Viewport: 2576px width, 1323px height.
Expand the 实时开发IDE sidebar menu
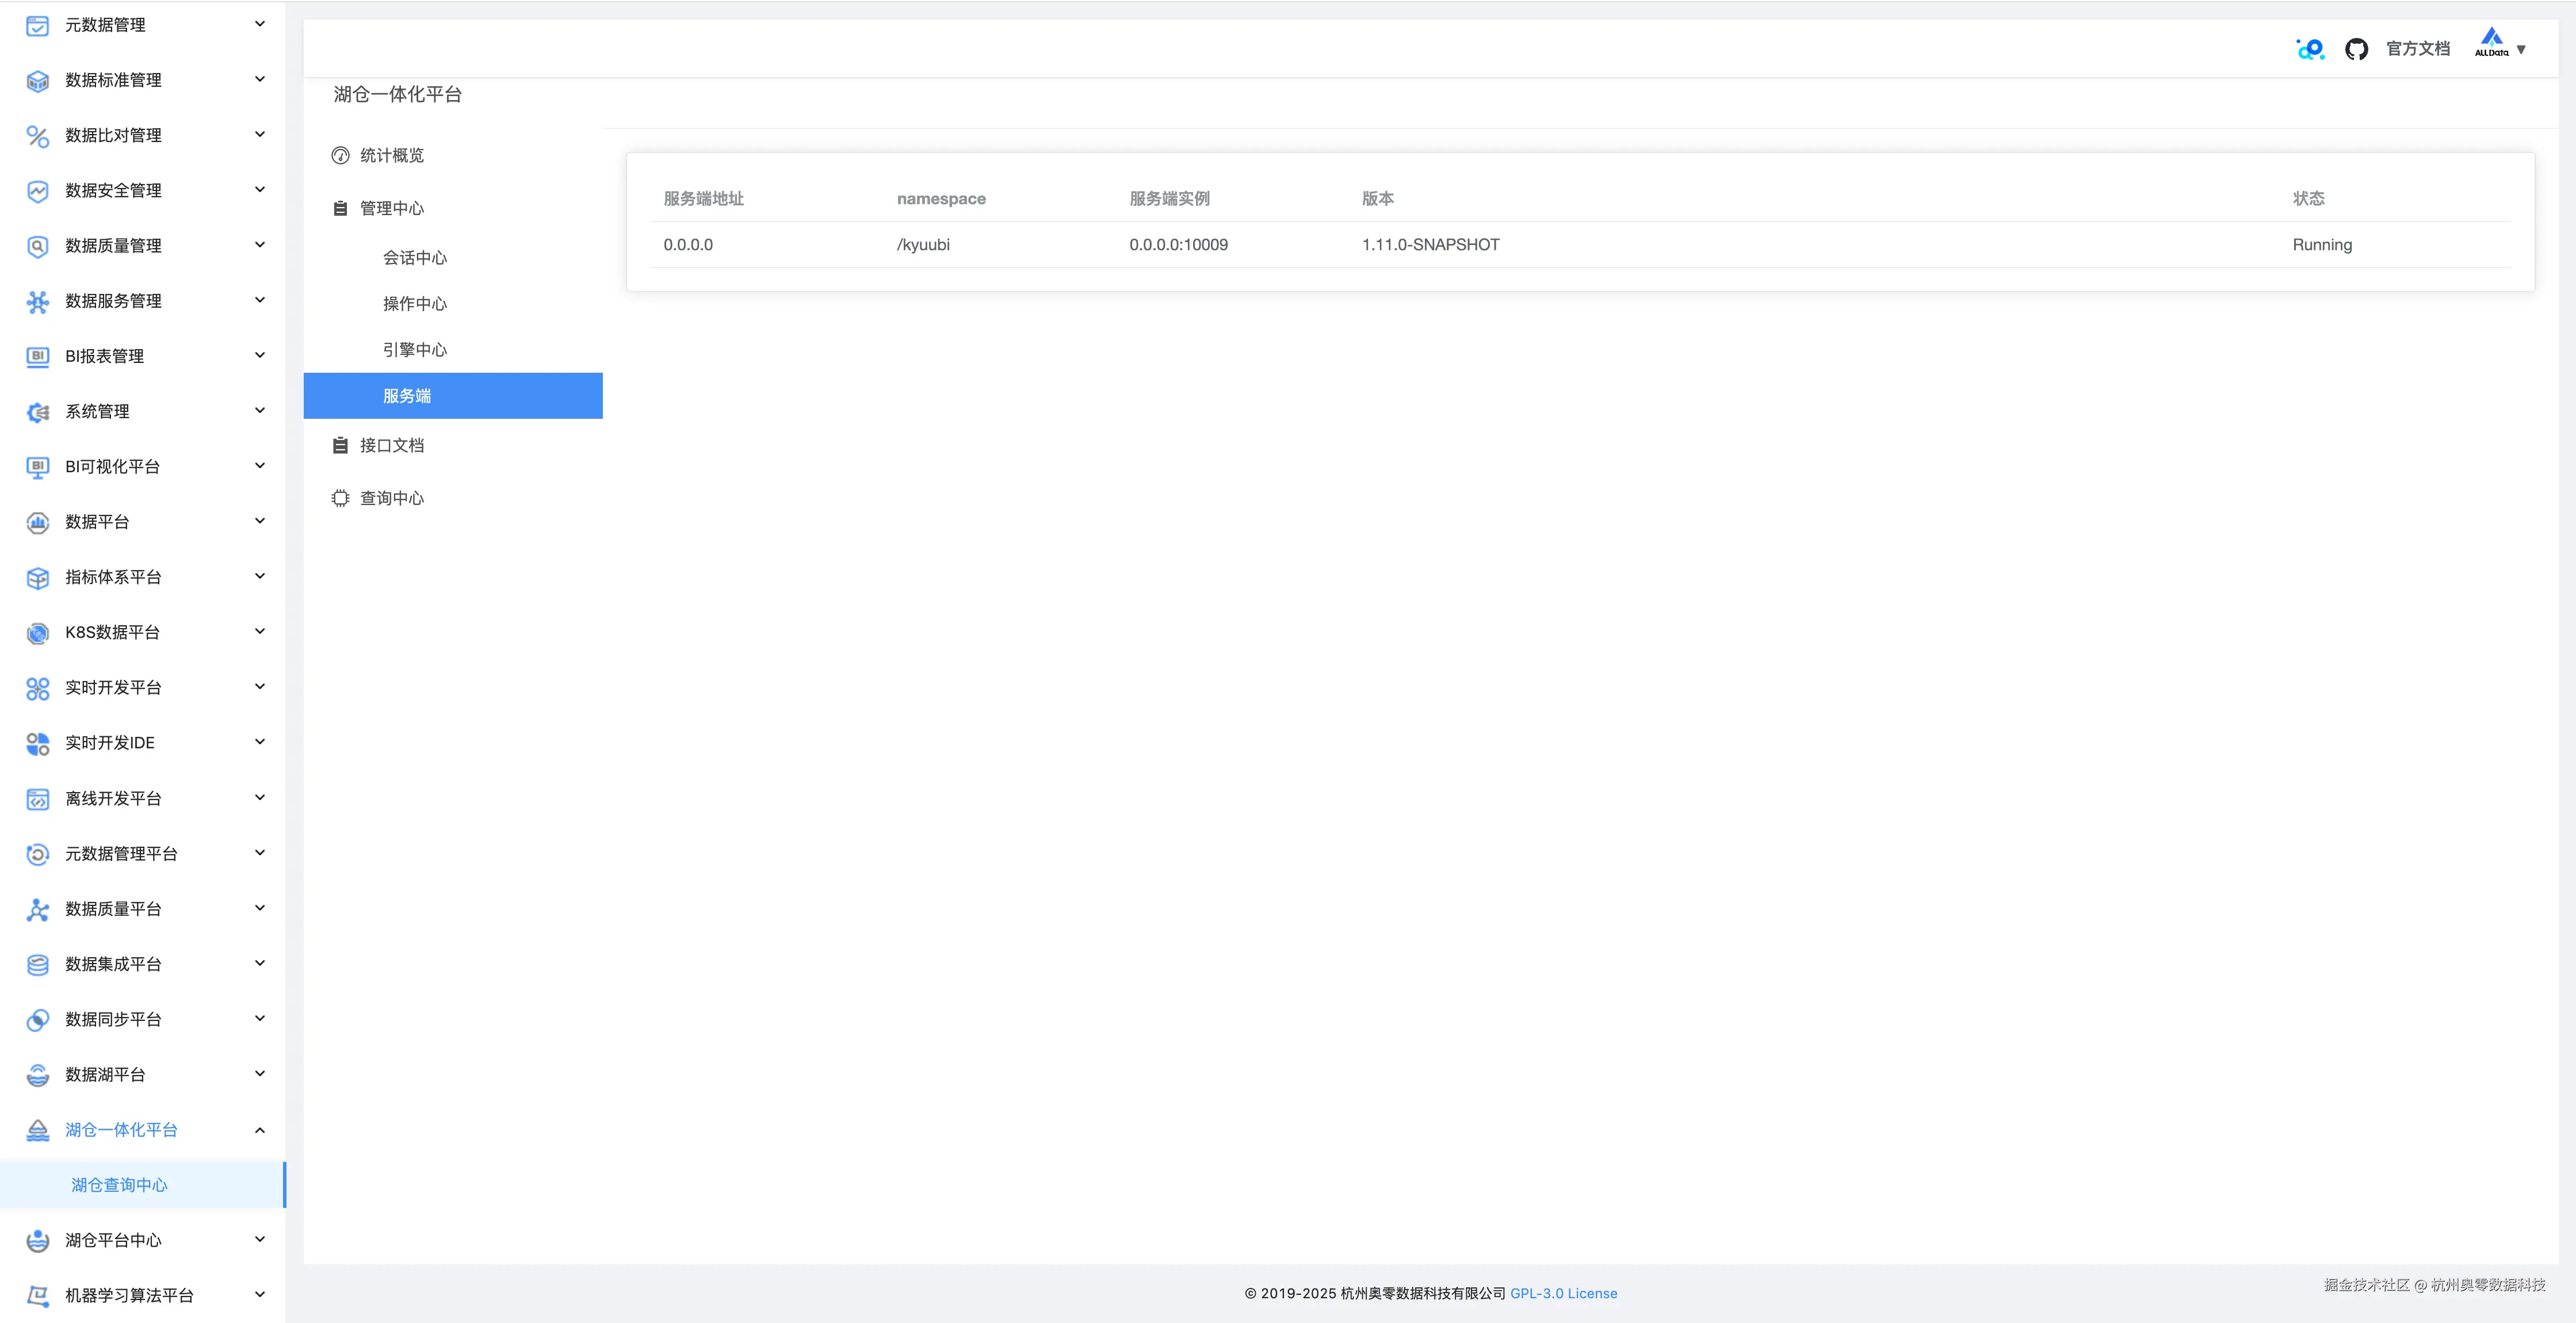259,742
